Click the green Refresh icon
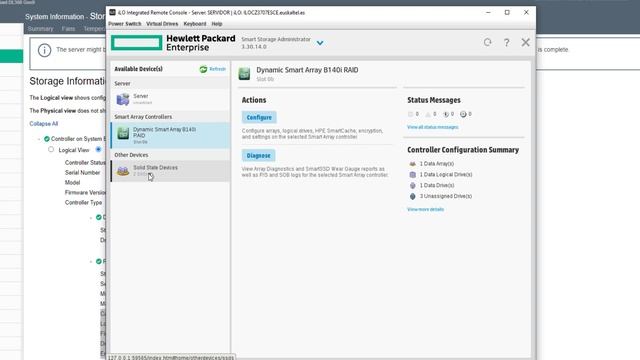The image size is (640, 360). point(203,69)
